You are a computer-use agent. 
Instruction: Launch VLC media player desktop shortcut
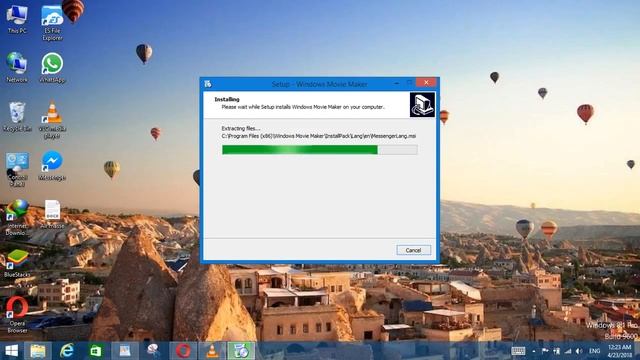coord(52,120)
